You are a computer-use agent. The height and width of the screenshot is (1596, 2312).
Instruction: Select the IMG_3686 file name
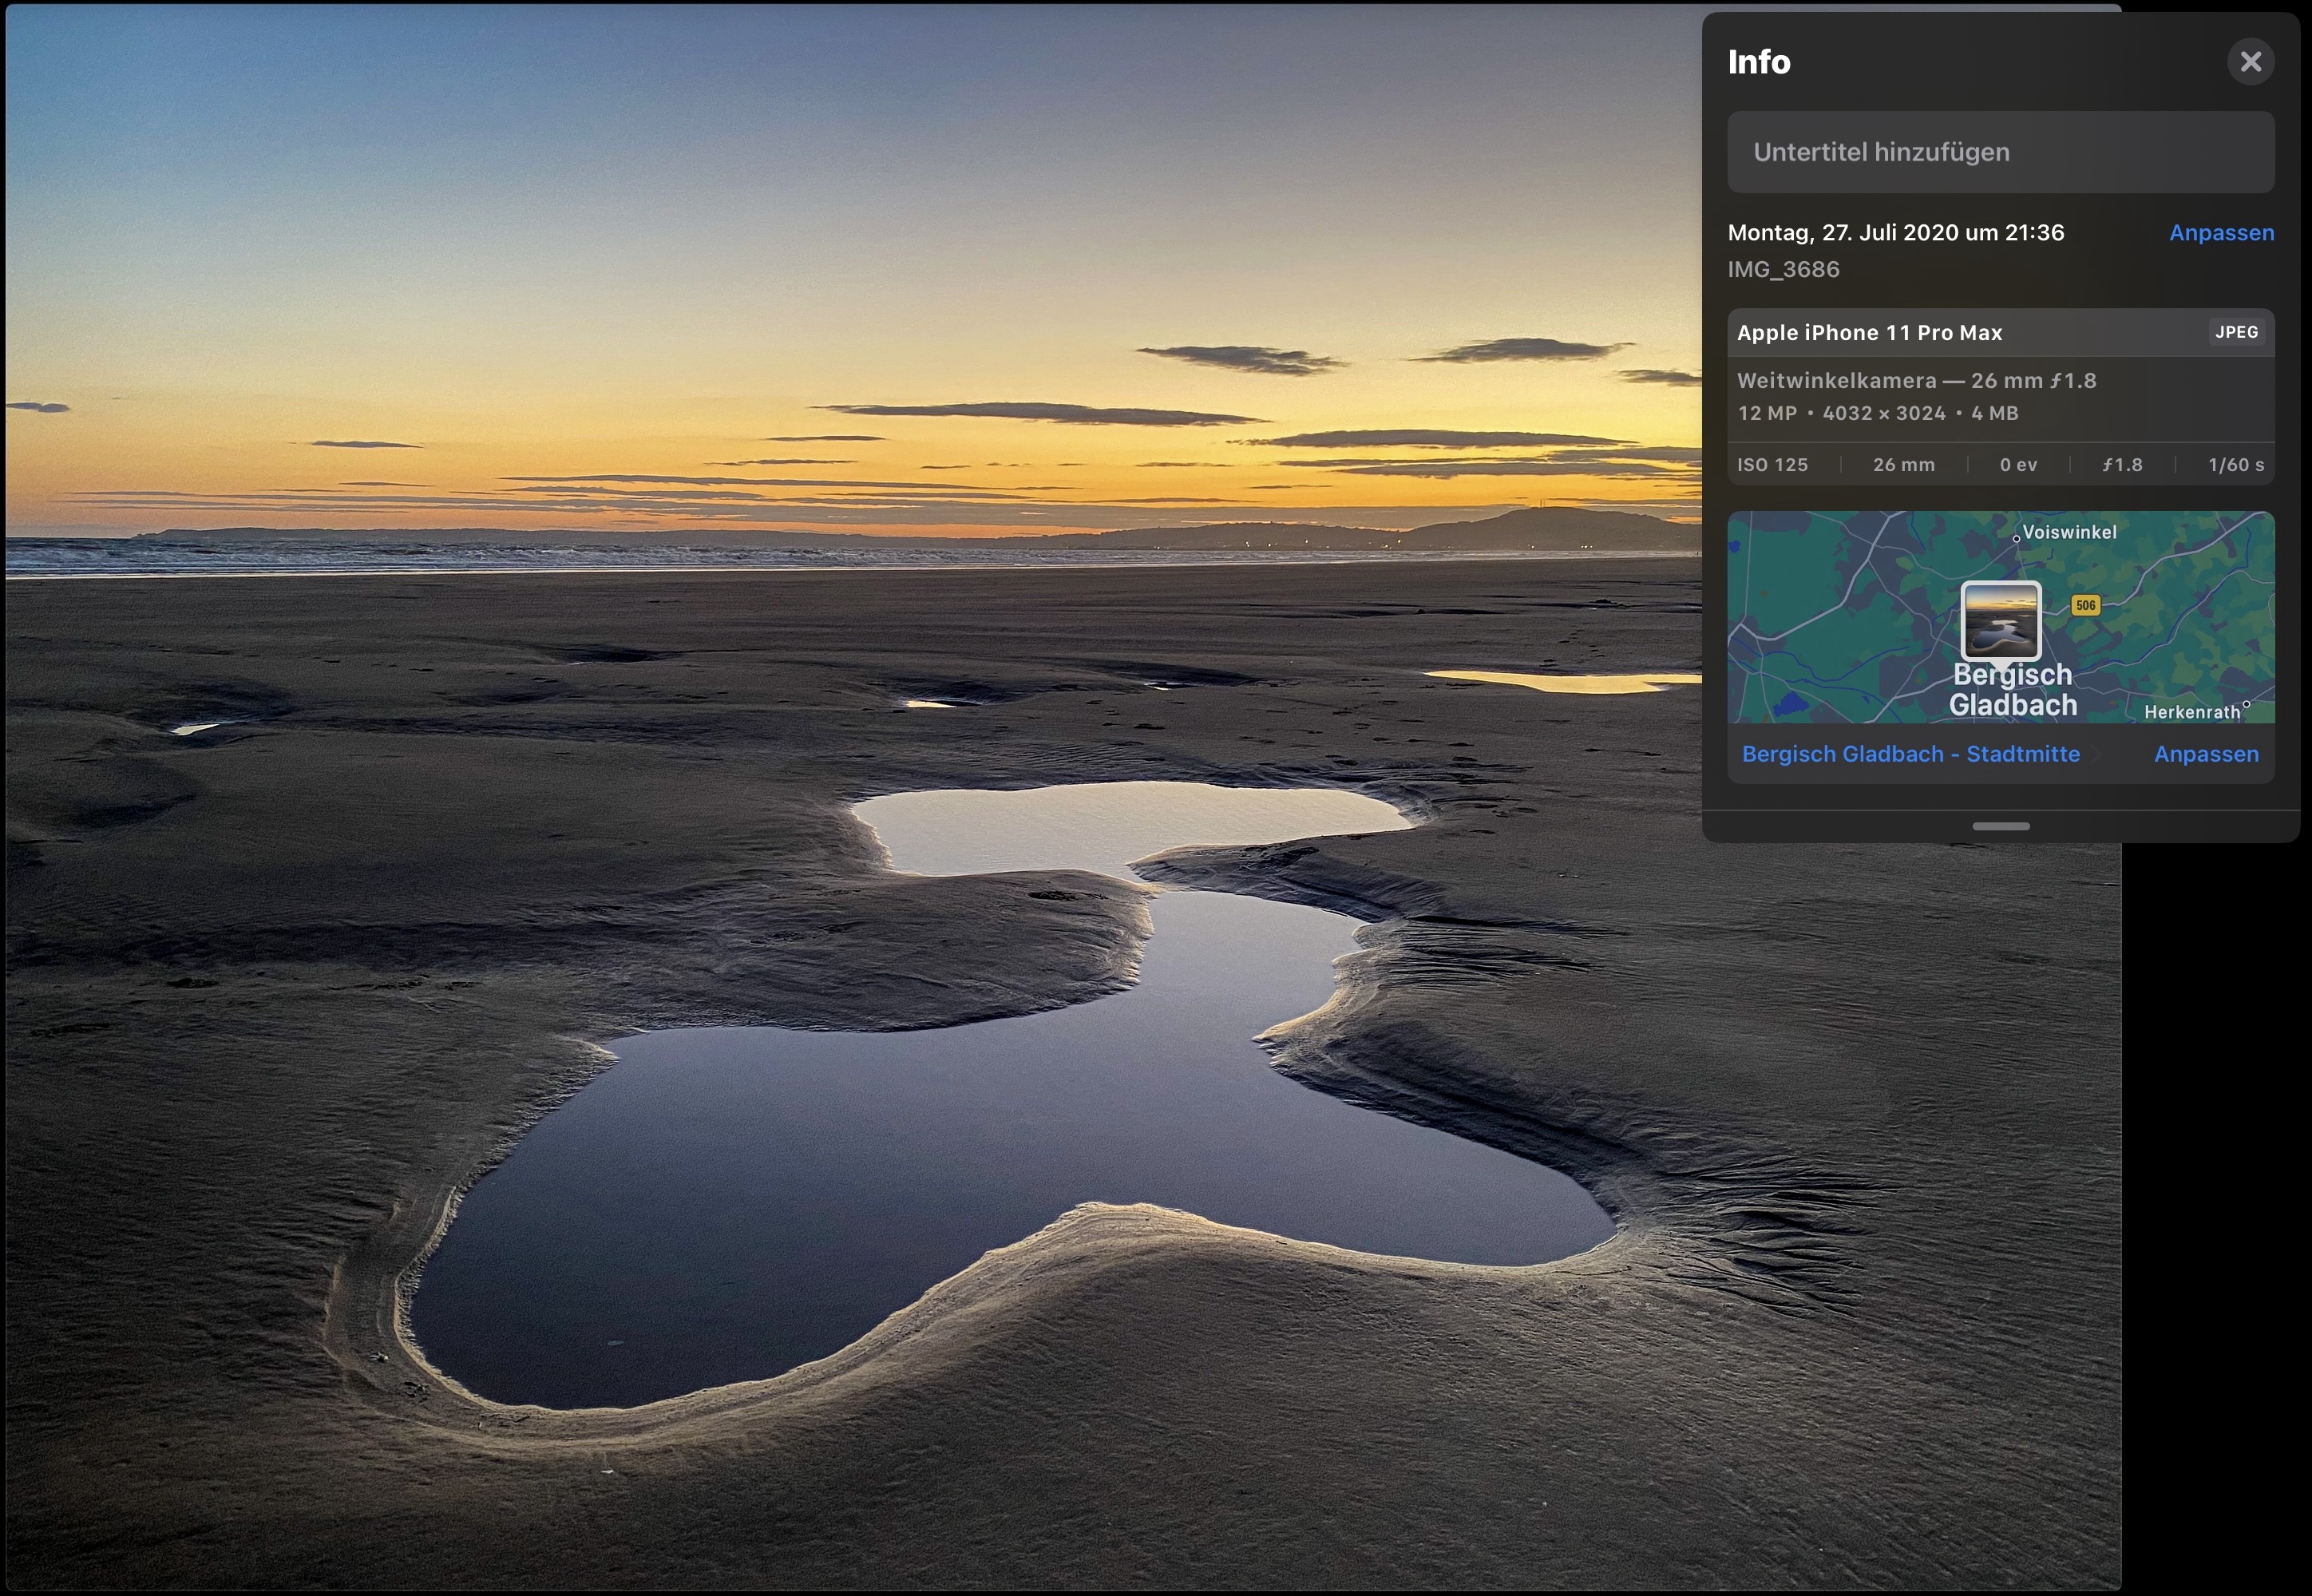click(1783, 270)
